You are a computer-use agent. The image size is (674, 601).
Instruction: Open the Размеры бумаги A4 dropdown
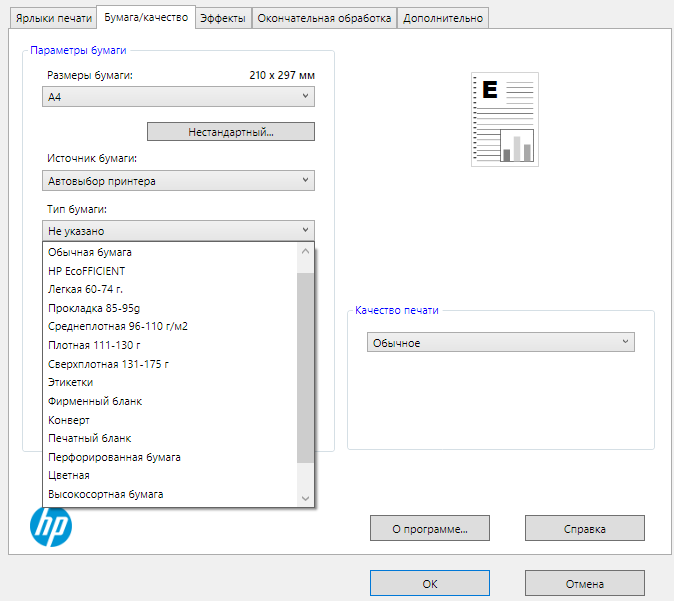point(180,97)
